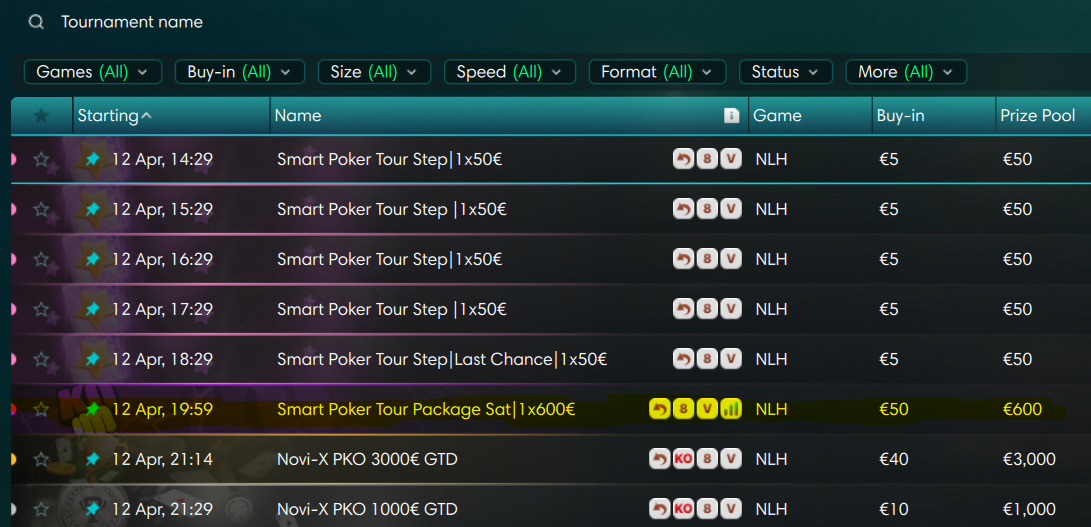
Task: Open the Speed filter dropdown
Action: coord(509,72)
